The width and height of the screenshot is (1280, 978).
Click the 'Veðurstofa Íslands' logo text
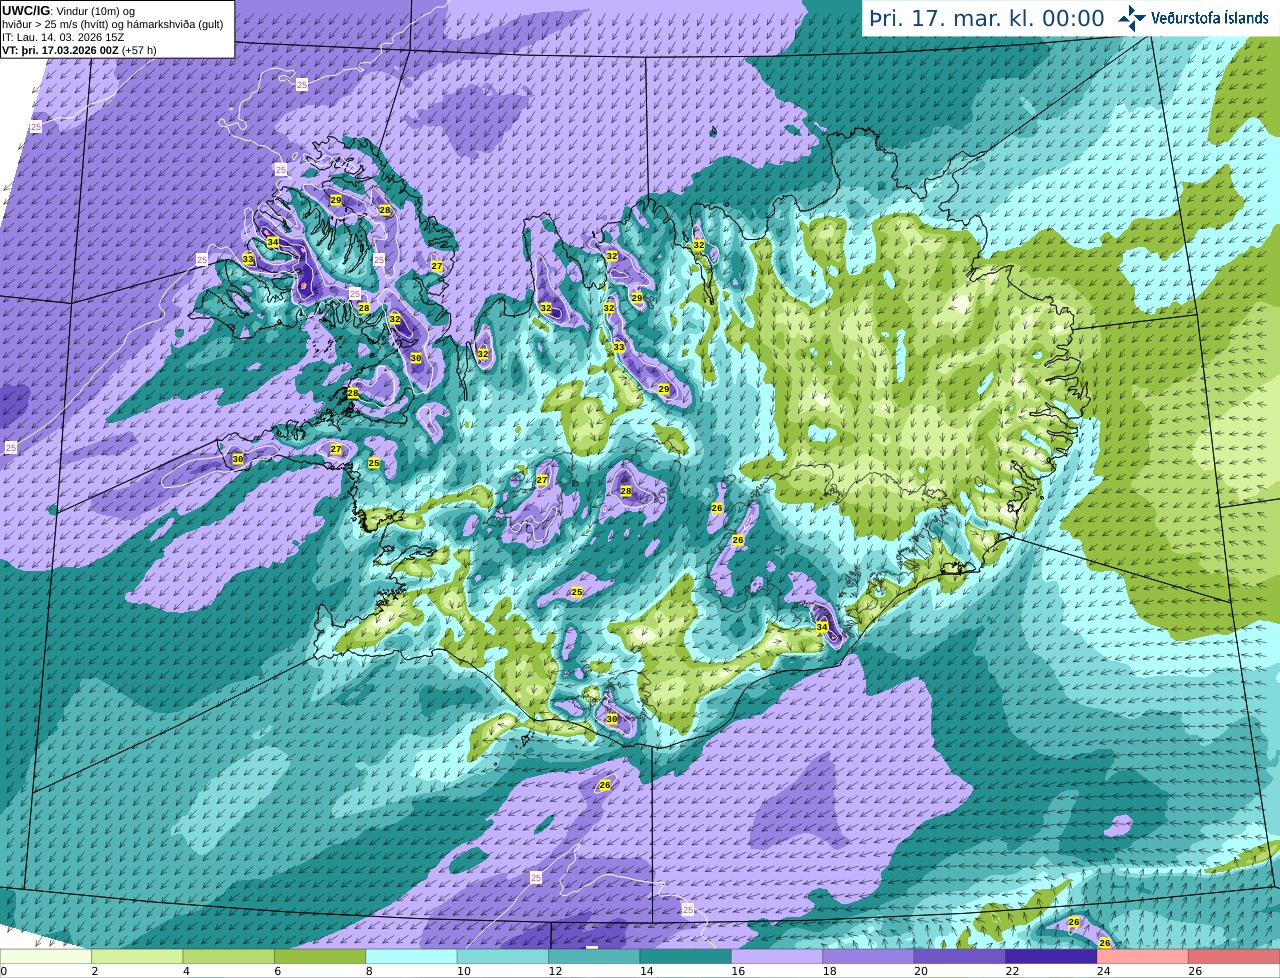pyautogui.click(x=1210, y=18)
